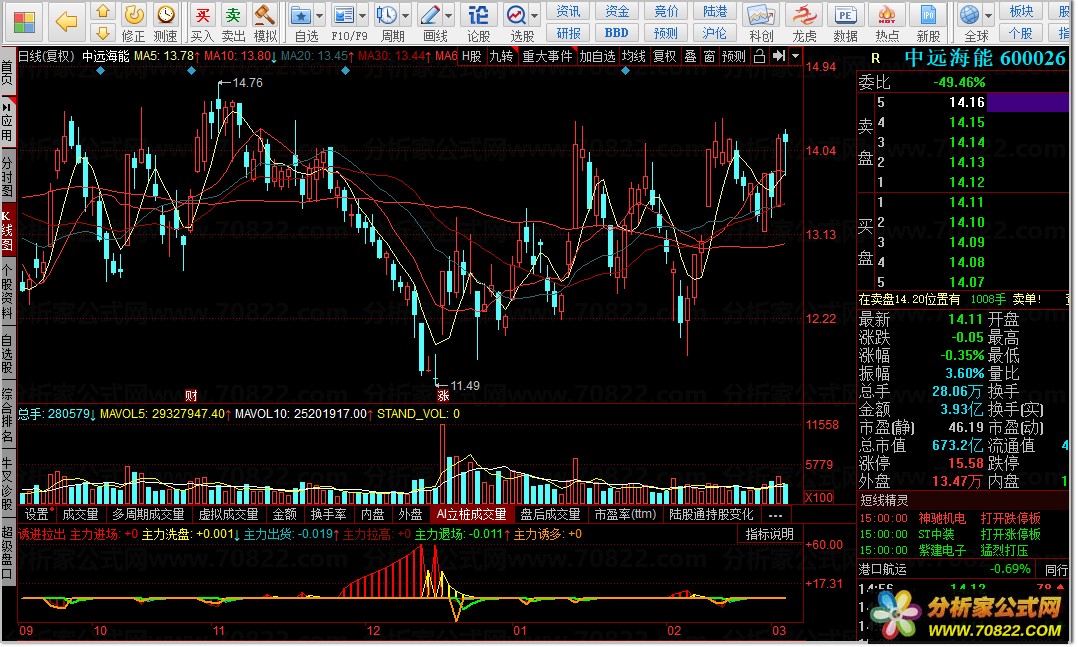
Task: Click the green 卖出 sell icon
Action: [x=234, y=15]
